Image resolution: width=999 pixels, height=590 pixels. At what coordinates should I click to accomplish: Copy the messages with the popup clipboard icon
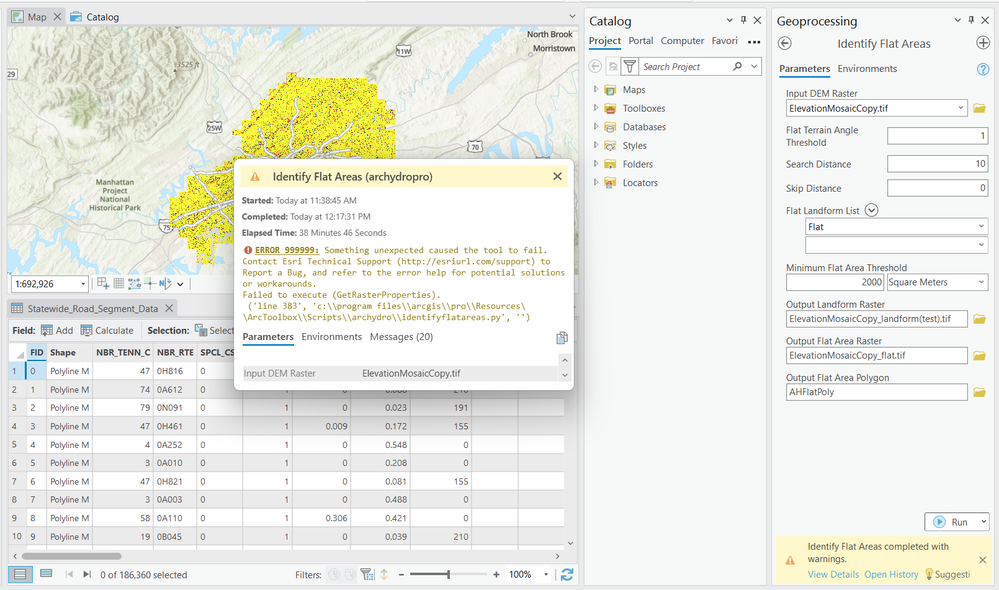point(561,338)
